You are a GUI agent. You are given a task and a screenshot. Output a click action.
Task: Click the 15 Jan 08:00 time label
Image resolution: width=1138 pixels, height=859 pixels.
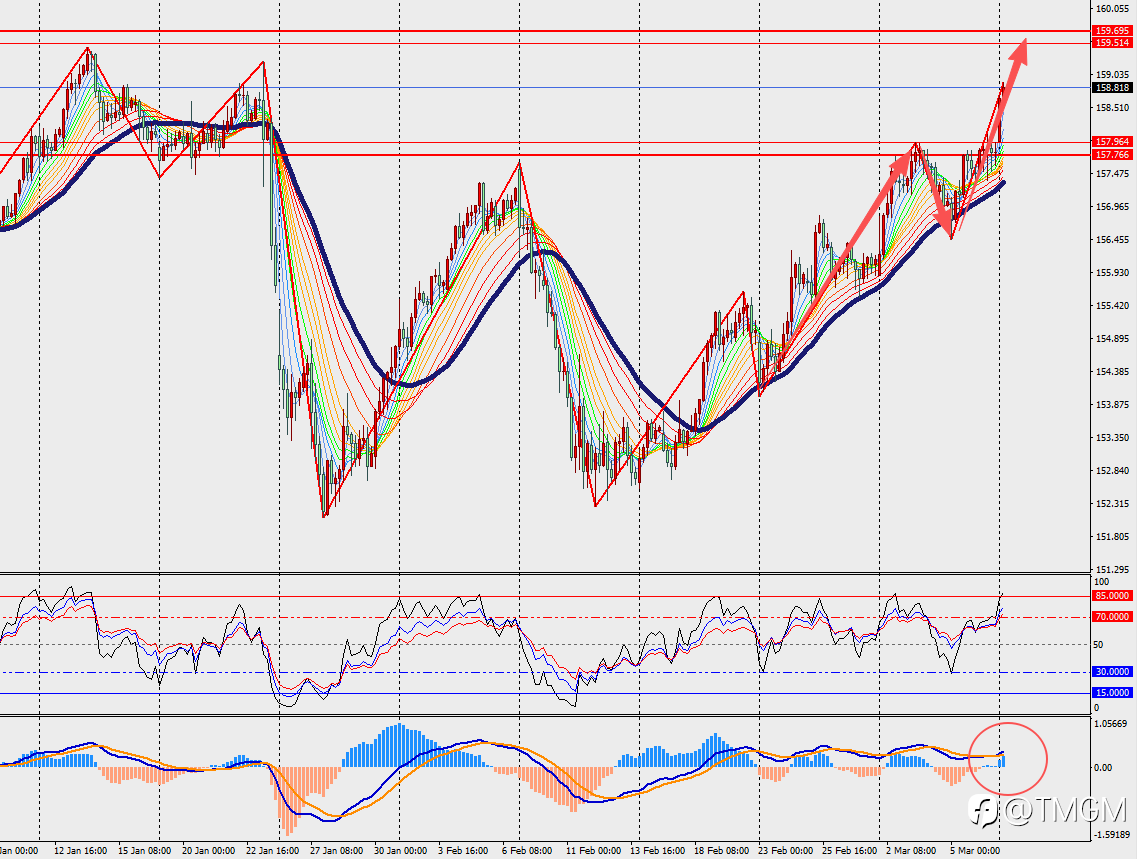144,850
